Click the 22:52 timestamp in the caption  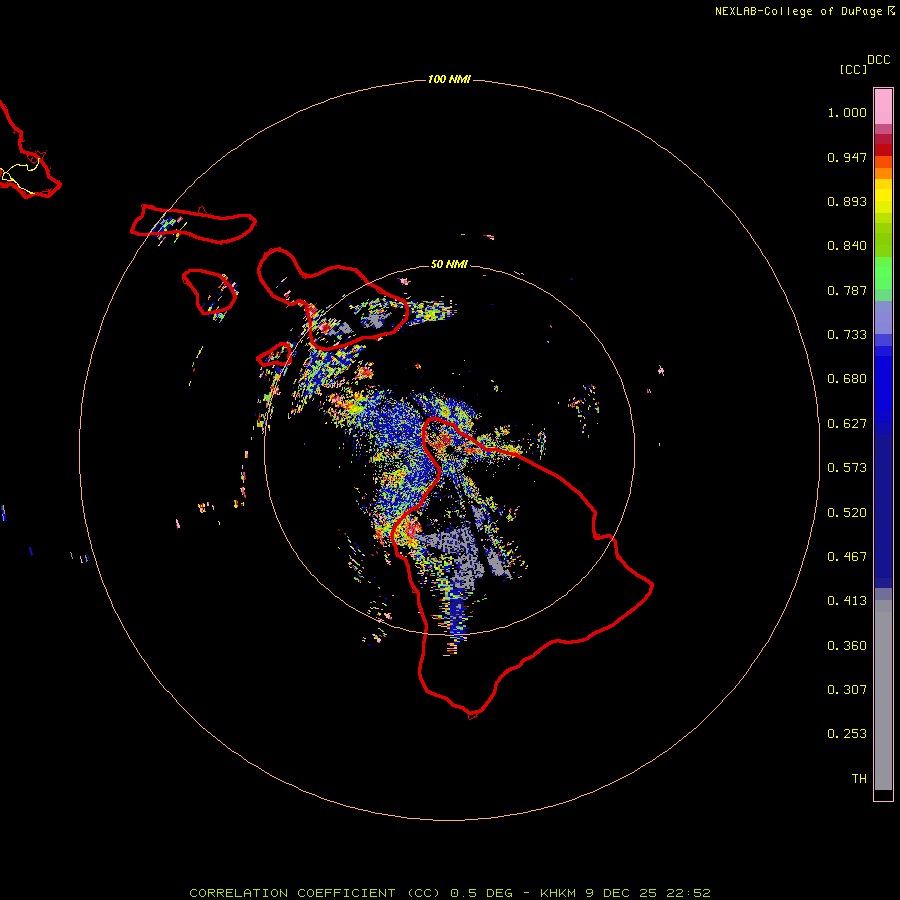(x=688, y=893)
